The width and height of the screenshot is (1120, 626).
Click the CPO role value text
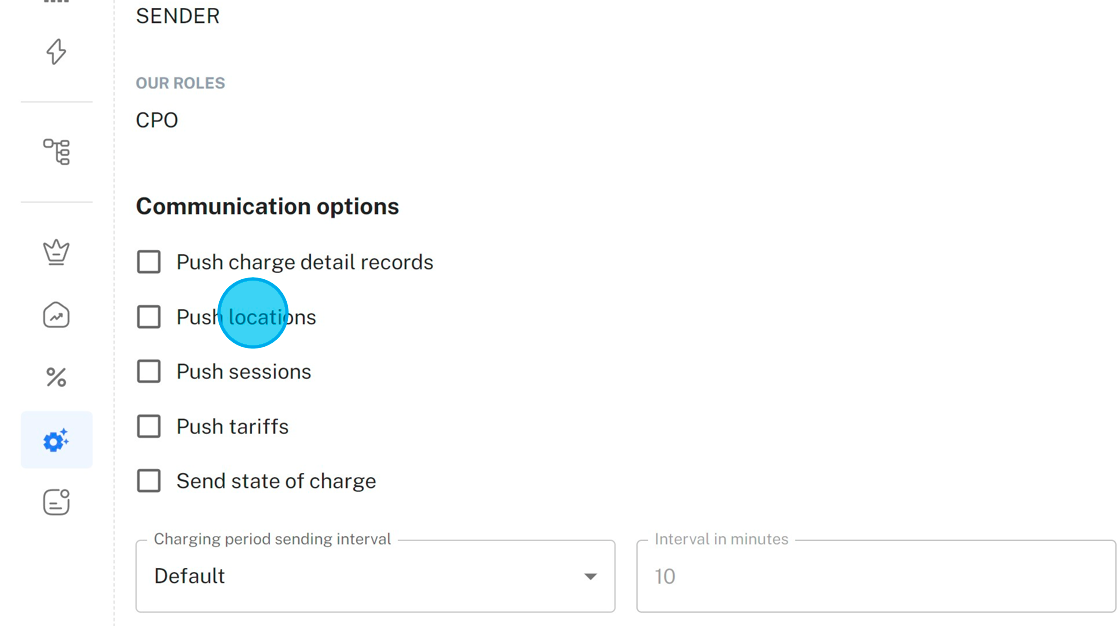[157, 120]
